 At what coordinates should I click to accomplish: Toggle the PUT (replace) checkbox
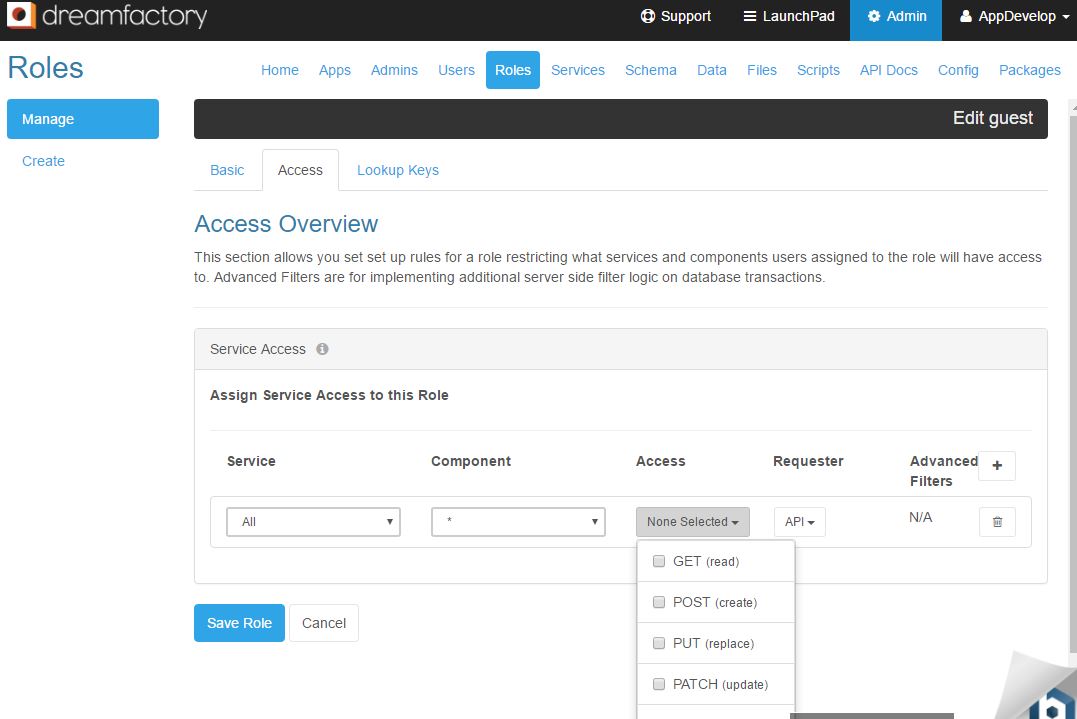pyautogui.click(x=659, y=643)
